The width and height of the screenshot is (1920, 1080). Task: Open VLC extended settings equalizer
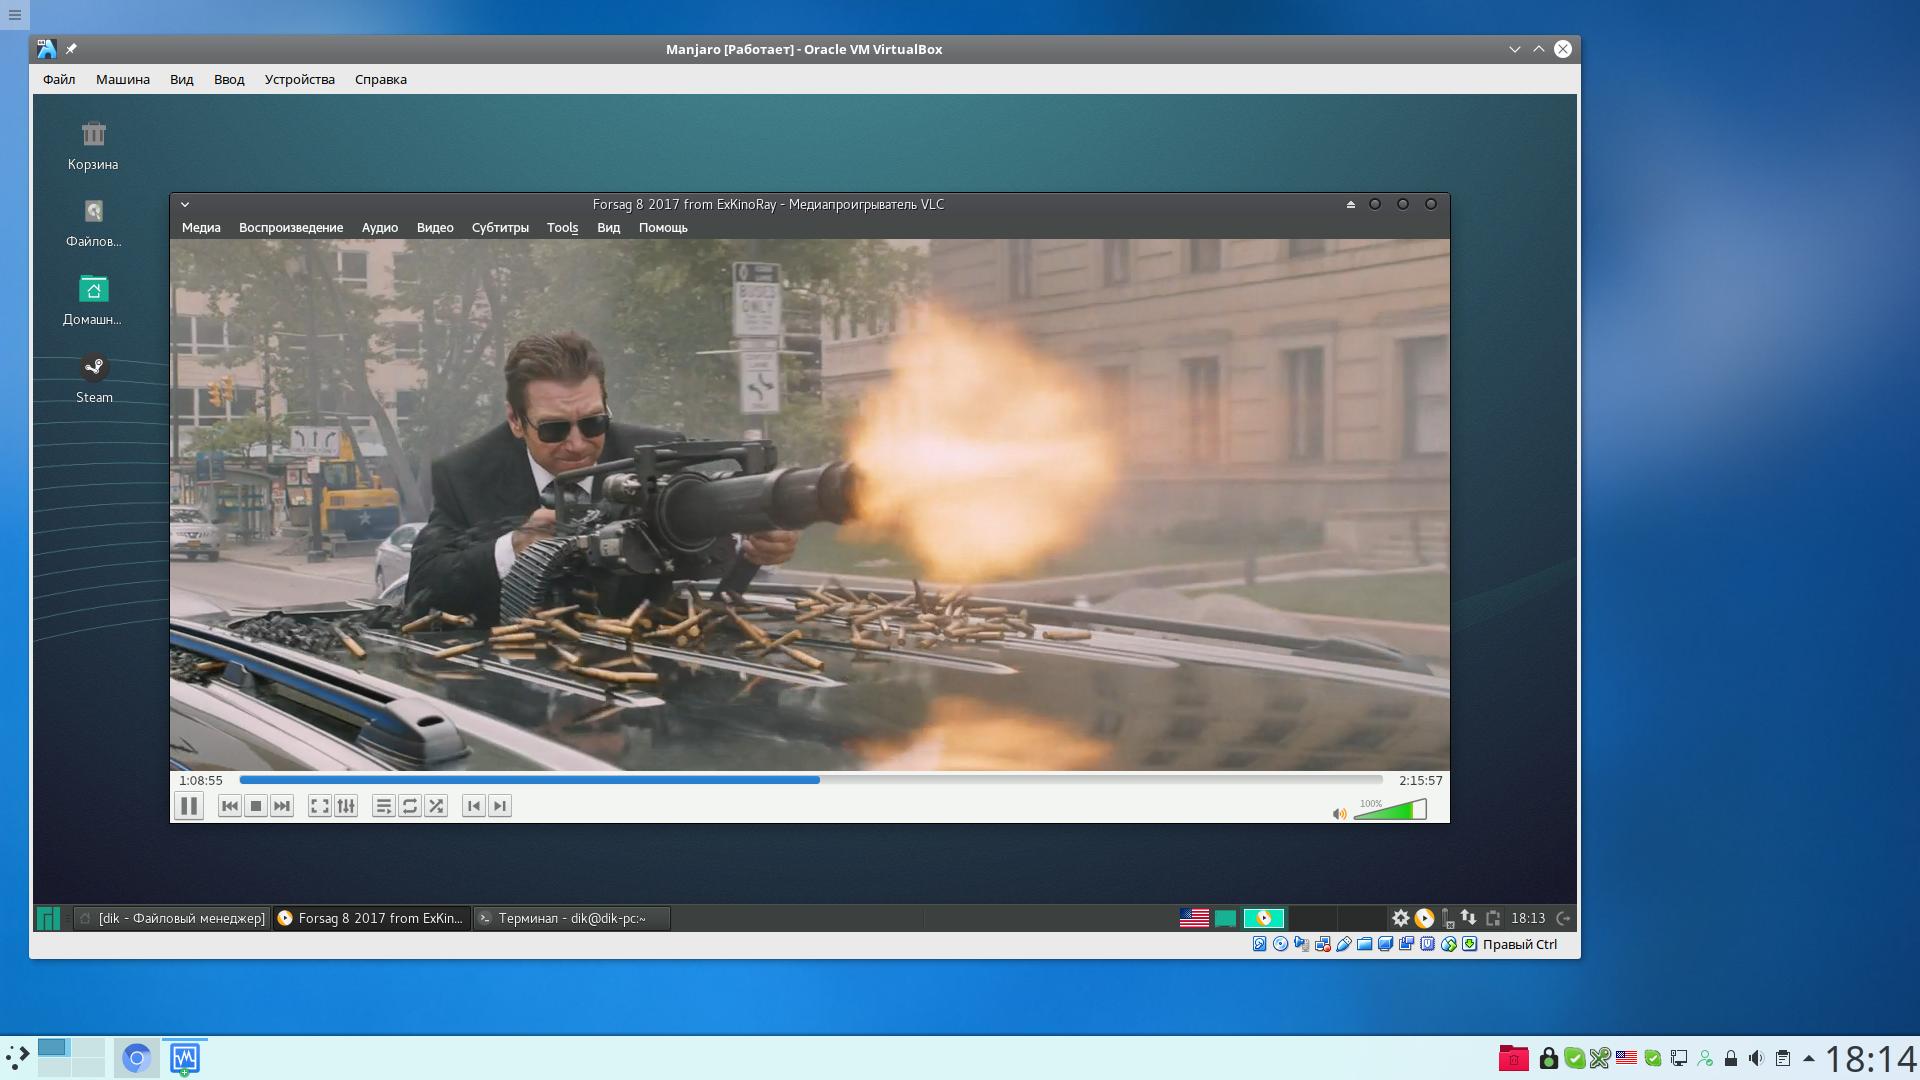click(346, 806)
